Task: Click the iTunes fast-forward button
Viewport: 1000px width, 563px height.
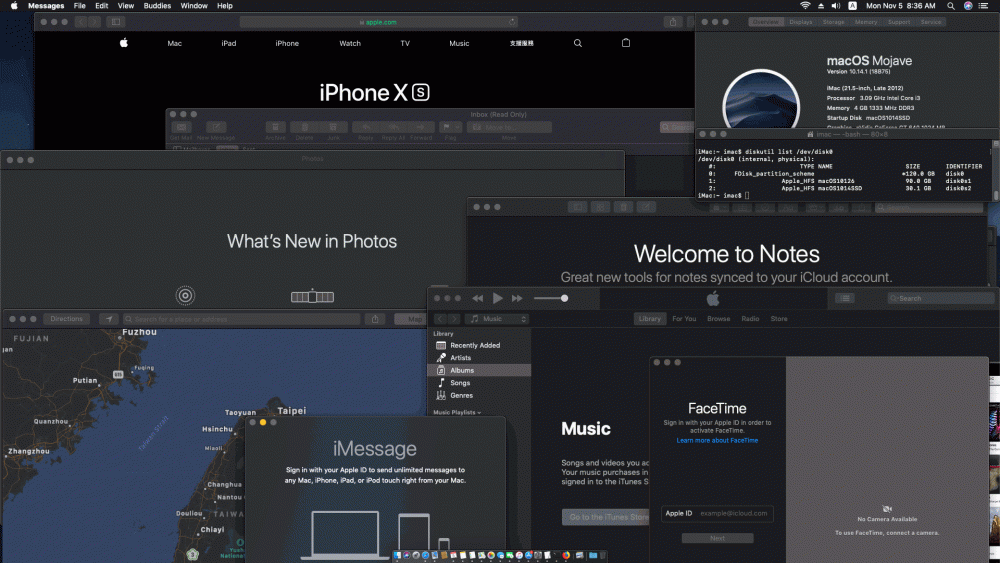Action: point(517,298)
